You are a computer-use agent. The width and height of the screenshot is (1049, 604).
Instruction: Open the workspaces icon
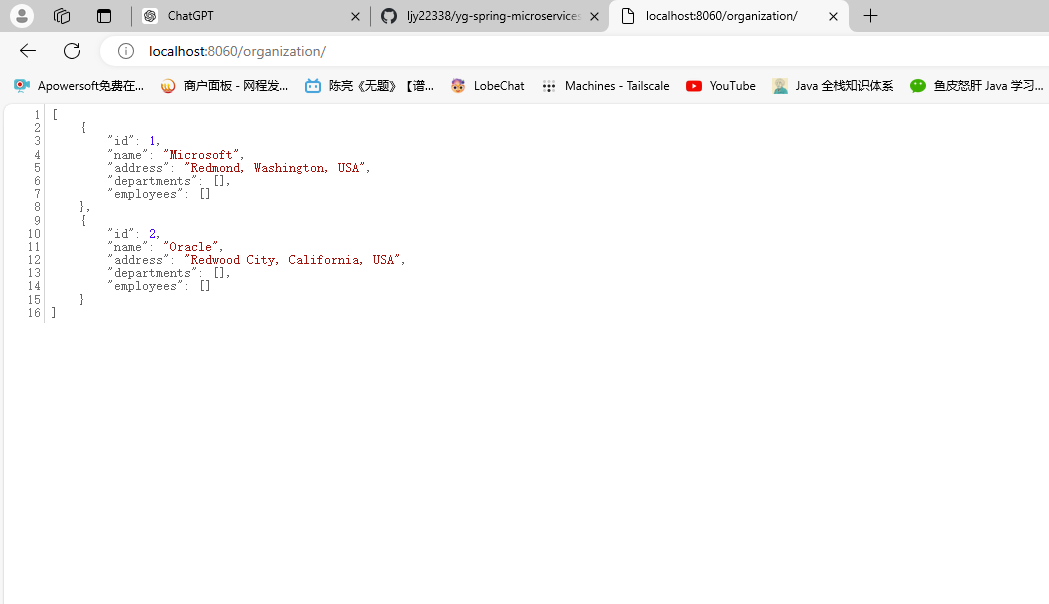pyautogui.click(x=62, y=16)
